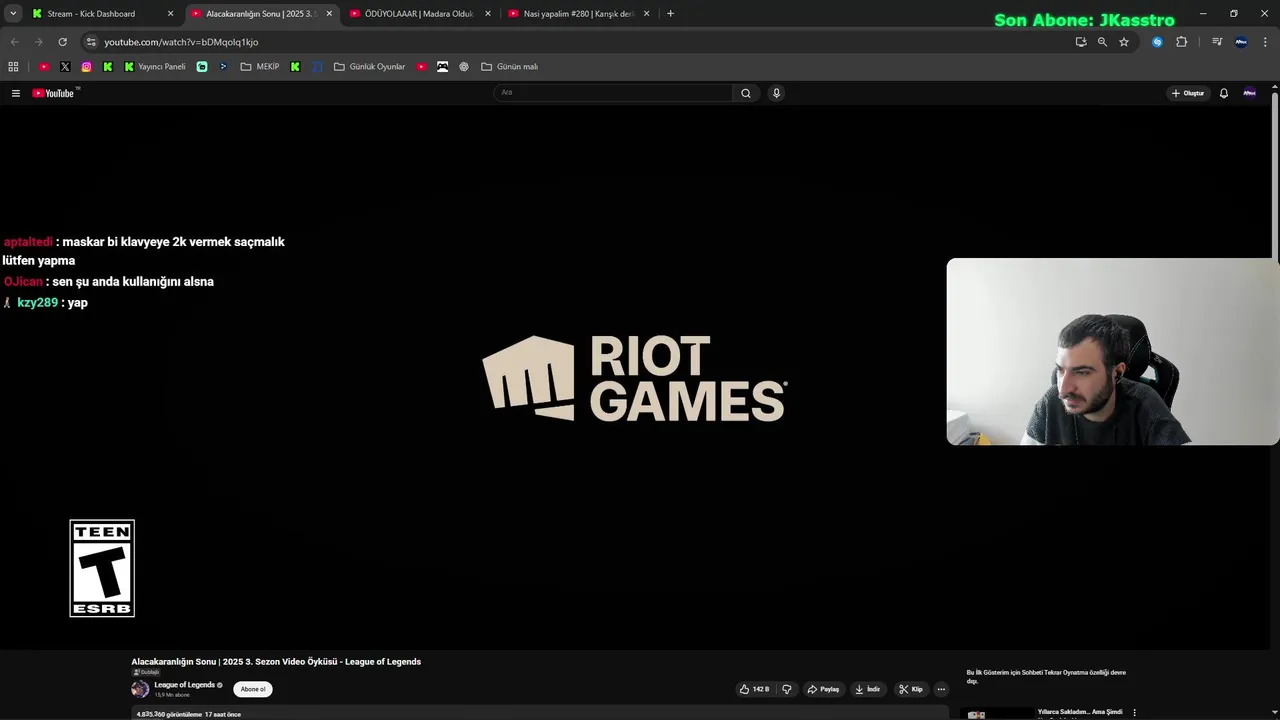Start voice search with the microphone icon
Image resolution: width=1280 pixels, height=720 pixels.
pos(776,93)
